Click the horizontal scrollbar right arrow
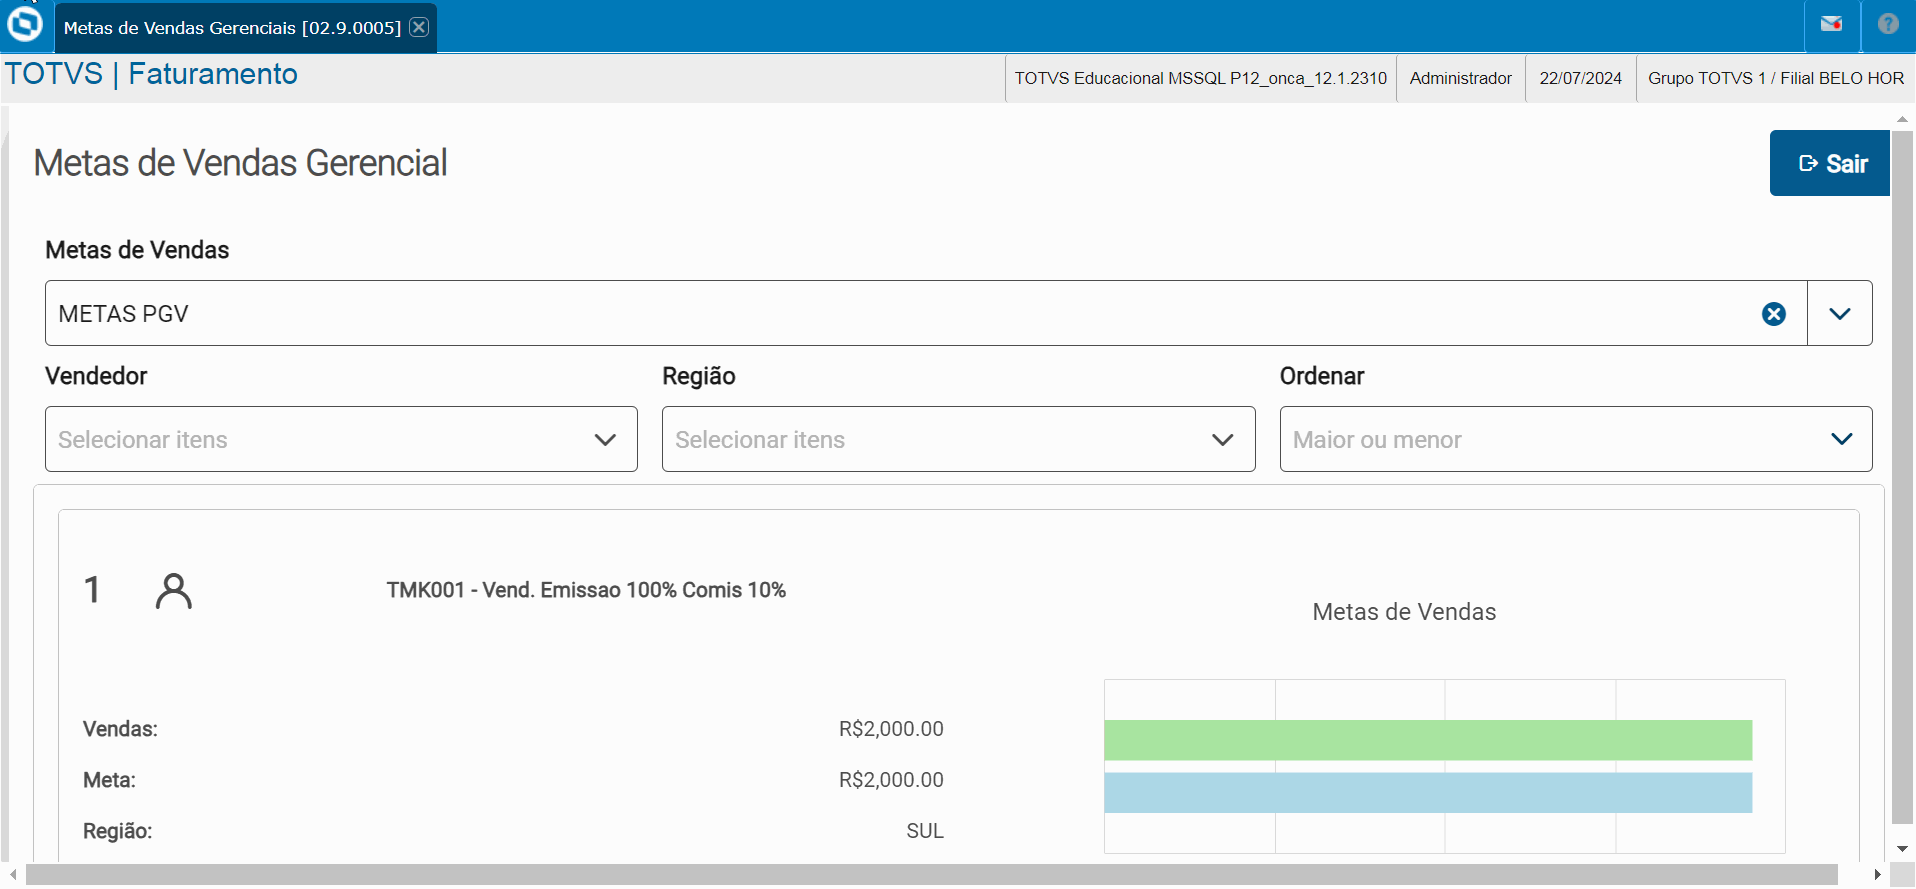This screenshot has height=889, width=1916. click(x=1877, y=875)
